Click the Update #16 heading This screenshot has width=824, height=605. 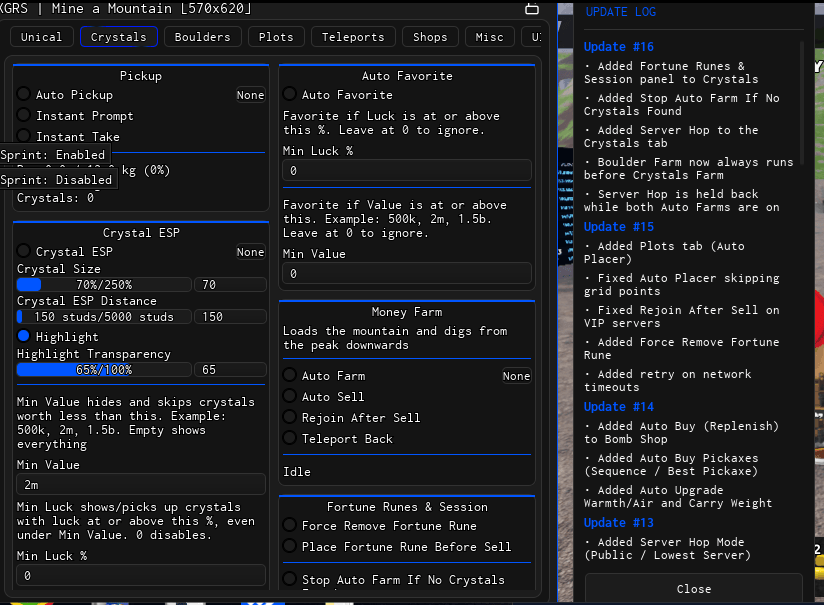619,47
